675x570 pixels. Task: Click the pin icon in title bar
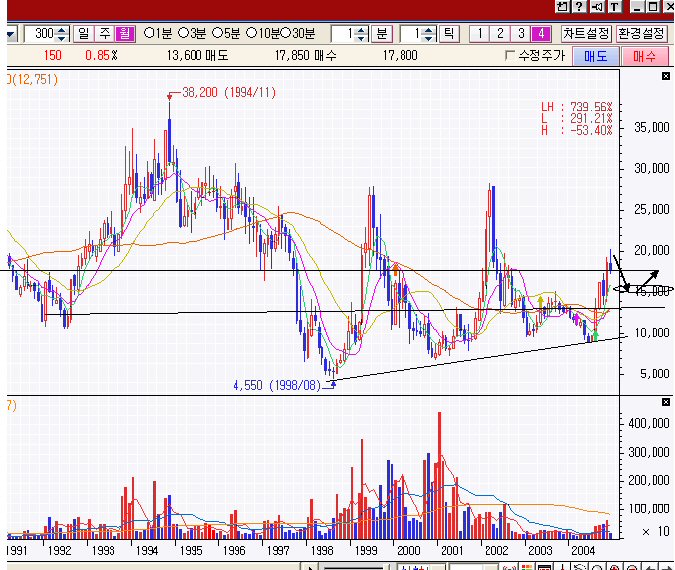click(x=563, y=6)
